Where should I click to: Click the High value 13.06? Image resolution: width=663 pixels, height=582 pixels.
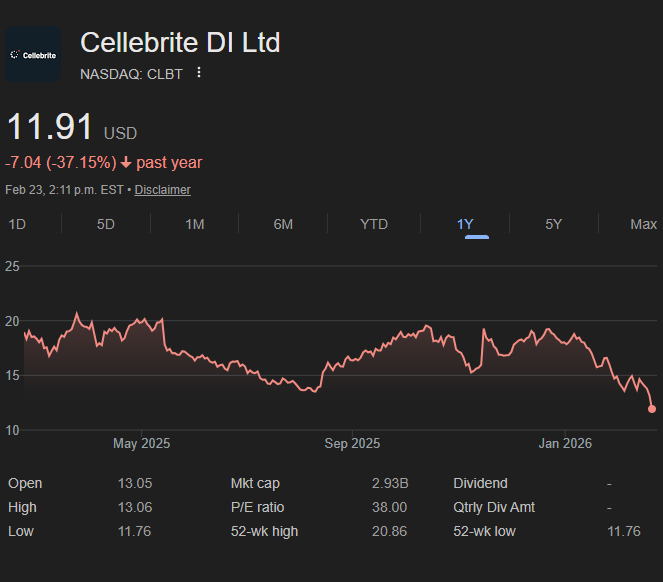(135, 508)
